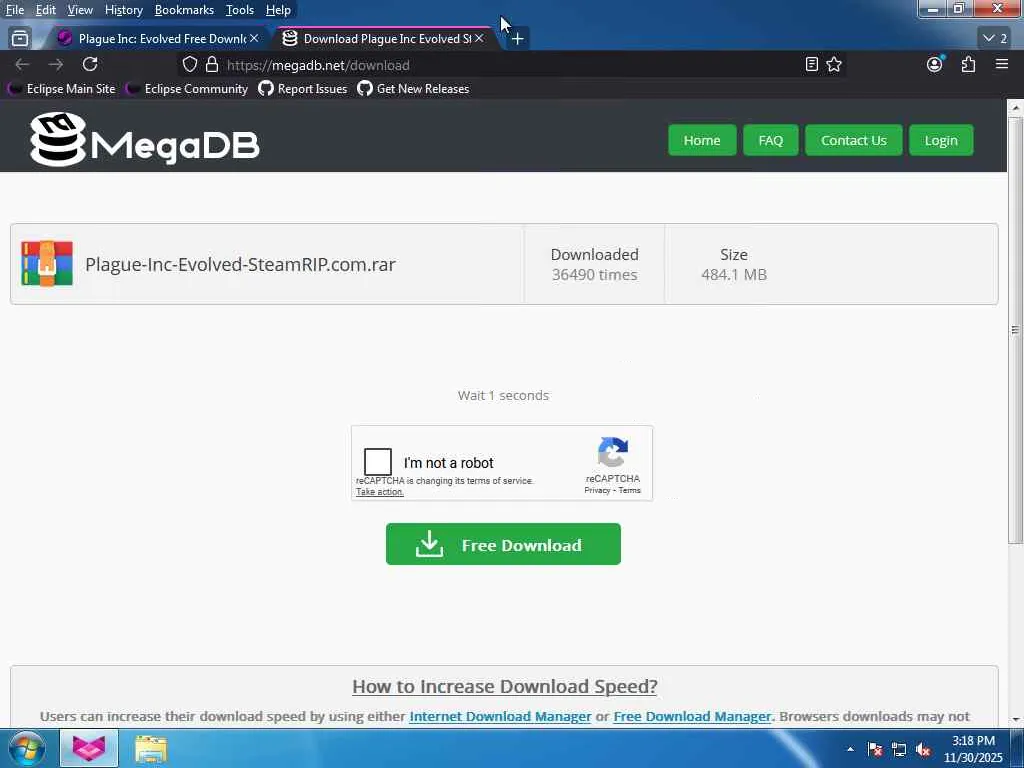This screenshot has width=1024, height=768.
Task: Click the Contact Us button
Action: pyautogui.click(x=854, y=140)
